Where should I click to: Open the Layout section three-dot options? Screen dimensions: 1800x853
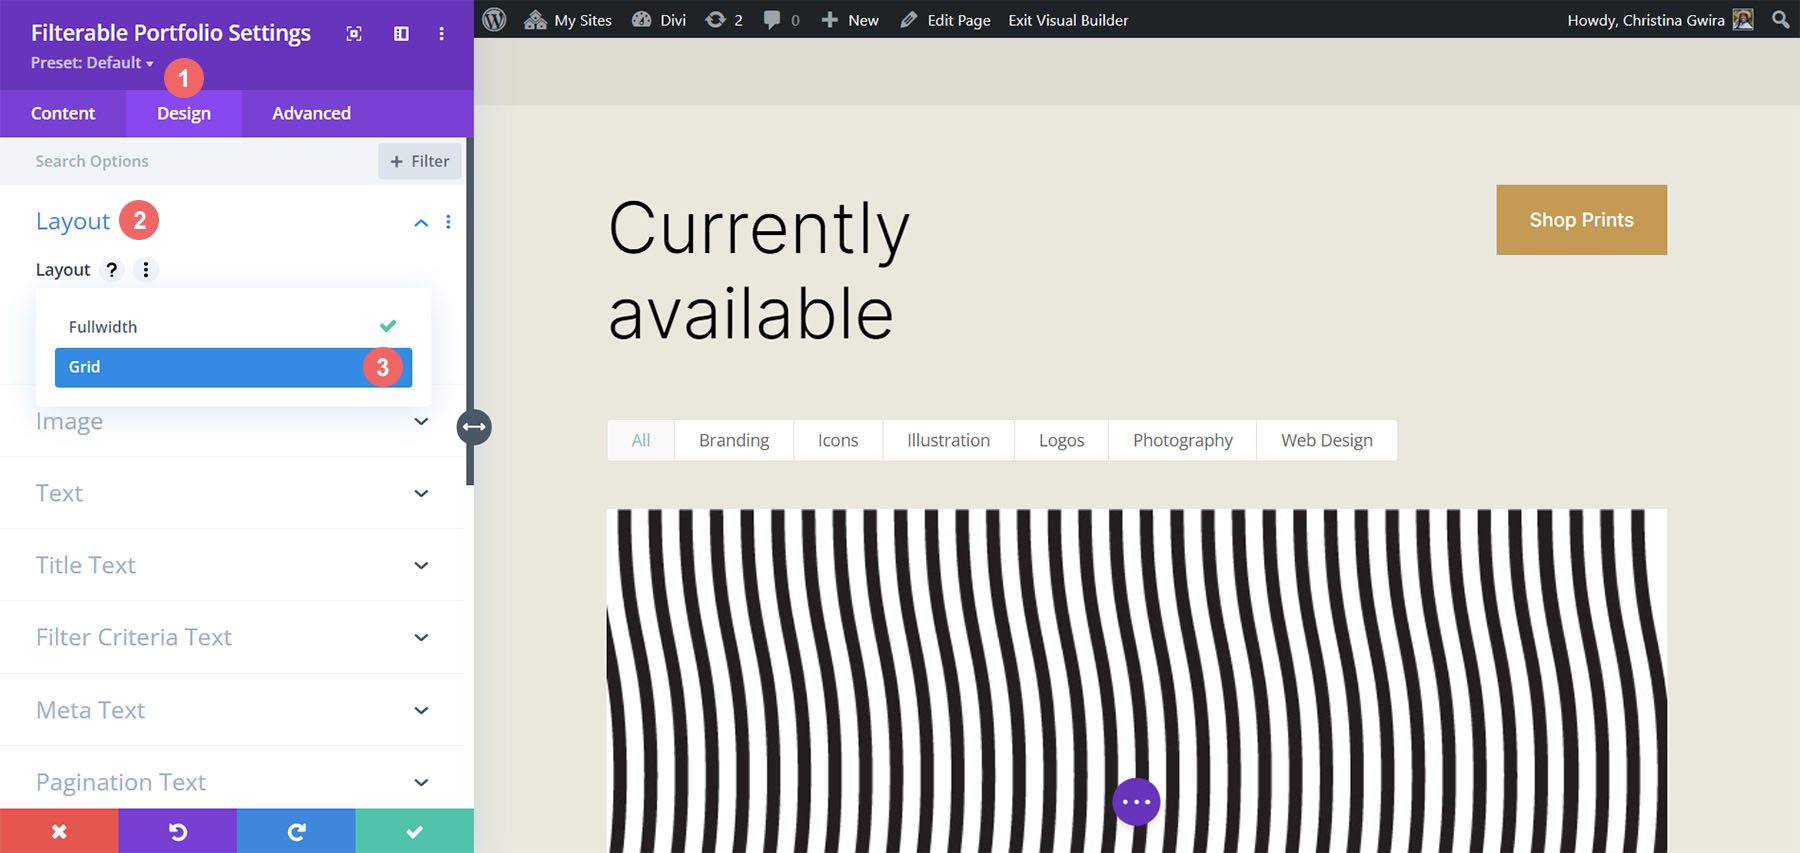click(448, 222)
